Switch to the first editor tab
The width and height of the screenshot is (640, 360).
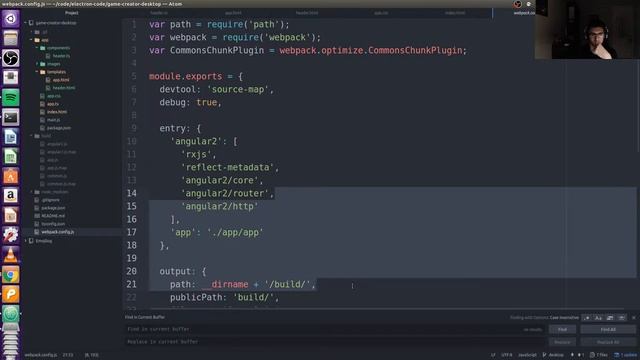[159, 13]
